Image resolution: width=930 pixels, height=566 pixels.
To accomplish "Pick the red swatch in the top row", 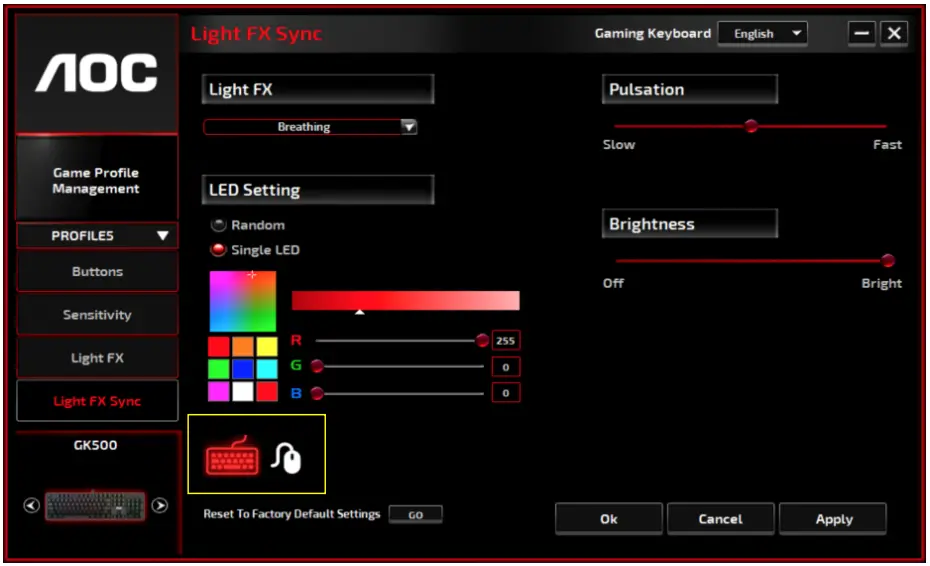I will pos(219,346).
